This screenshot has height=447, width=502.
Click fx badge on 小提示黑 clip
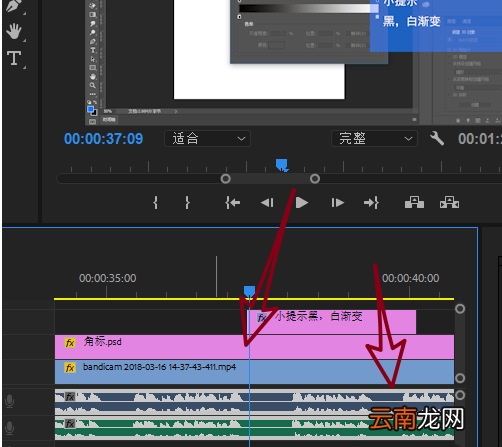262,317
